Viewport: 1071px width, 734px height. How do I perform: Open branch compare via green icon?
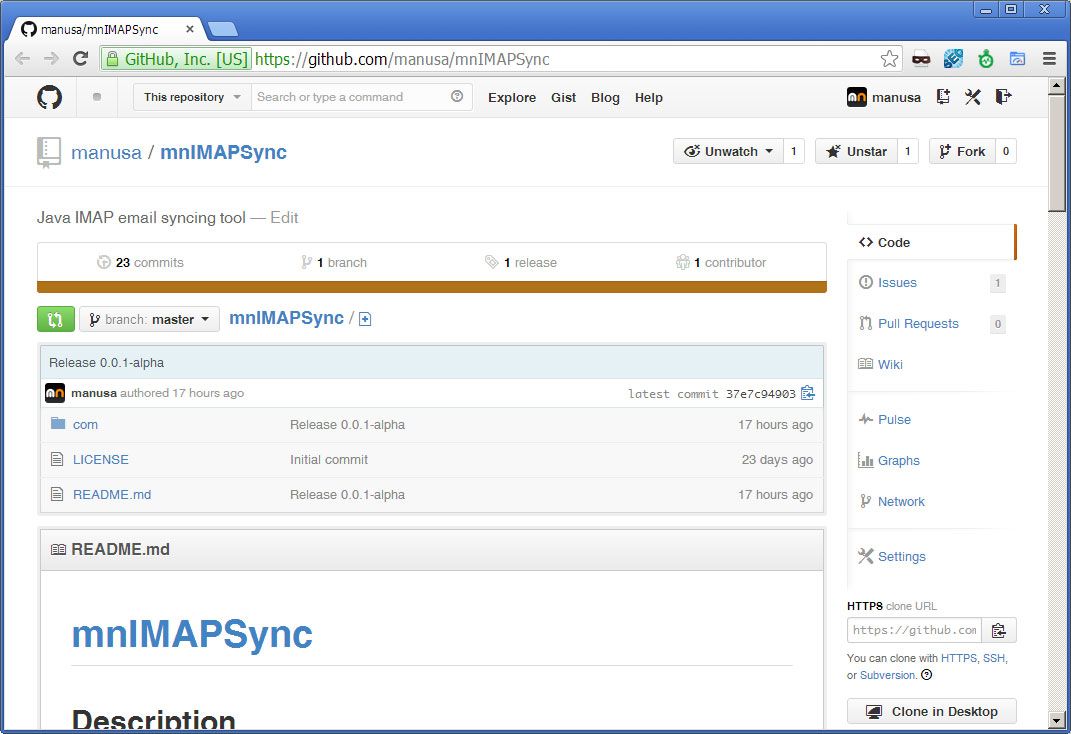tap(55, 318)
